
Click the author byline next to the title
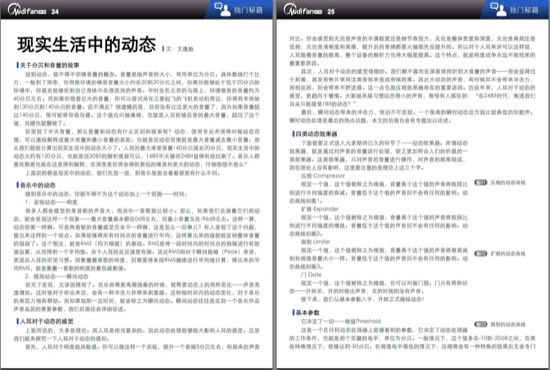pyautogui.click(x=180, y=49)
